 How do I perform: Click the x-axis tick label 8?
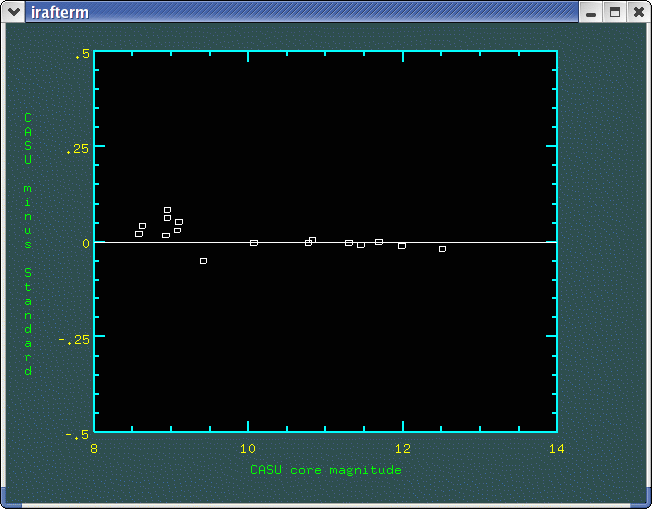(x=94, y=449)
